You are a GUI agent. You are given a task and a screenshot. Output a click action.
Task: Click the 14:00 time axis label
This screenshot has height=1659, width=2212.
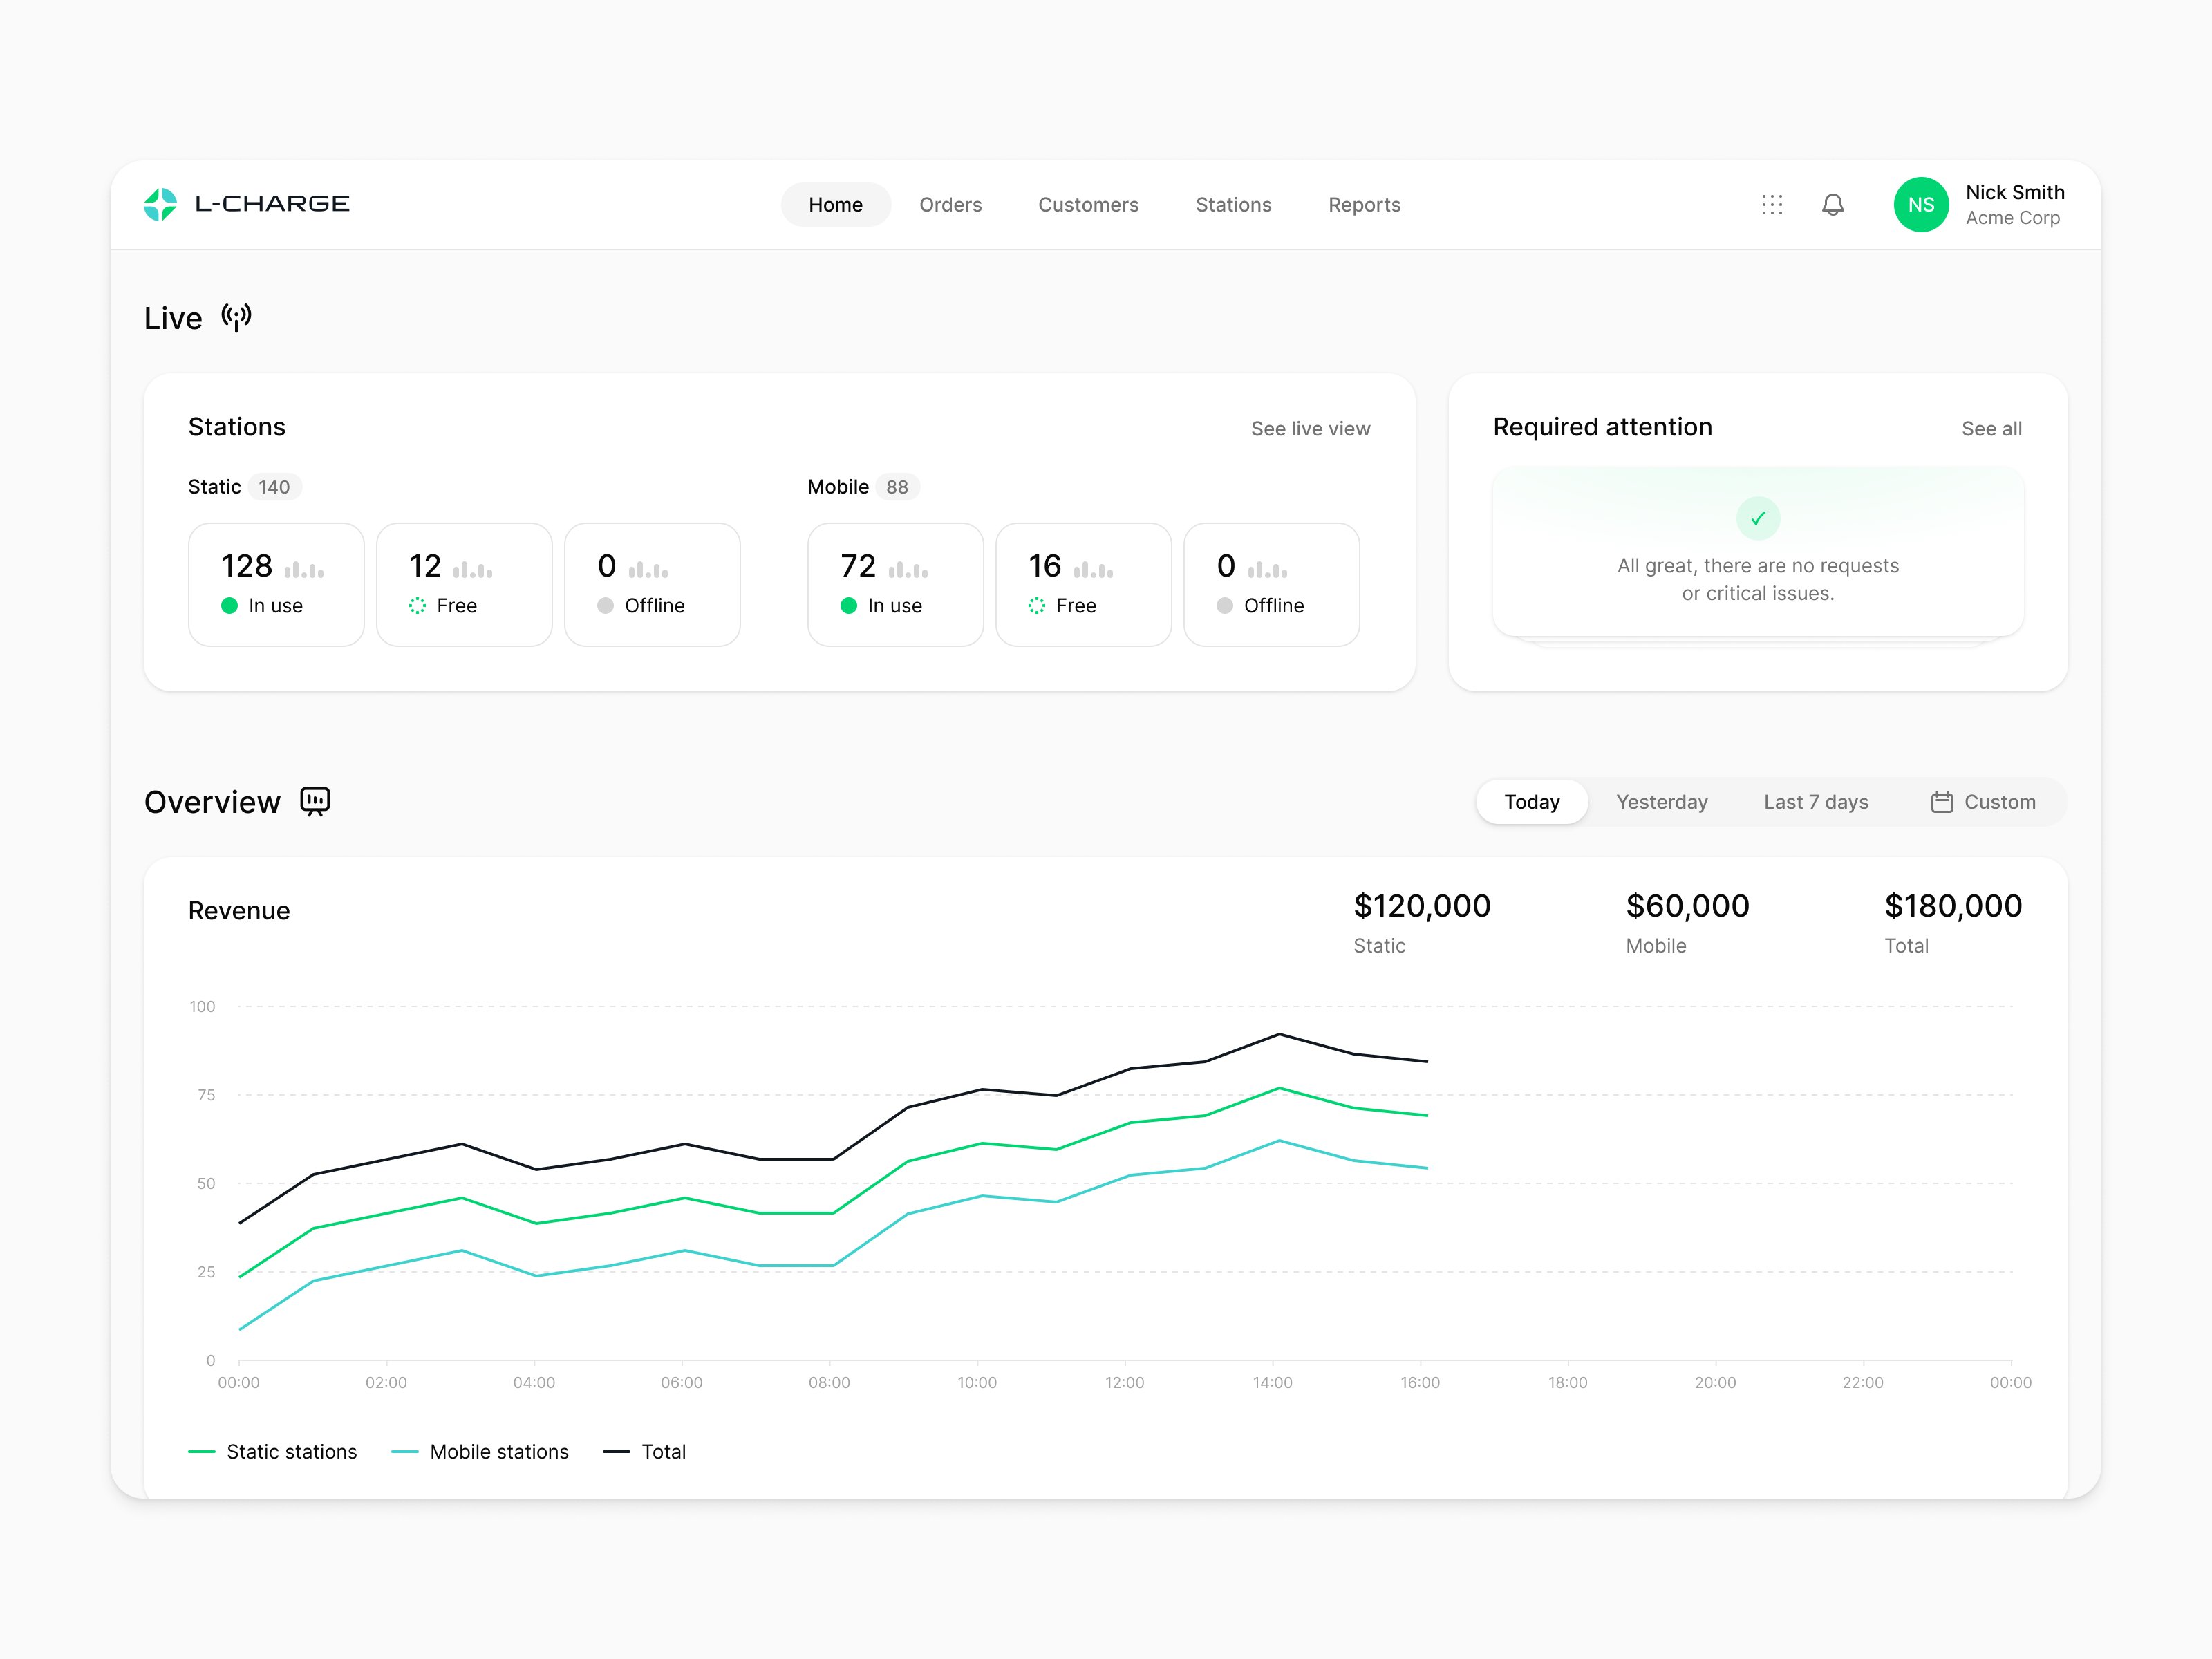(1272, 1383)
